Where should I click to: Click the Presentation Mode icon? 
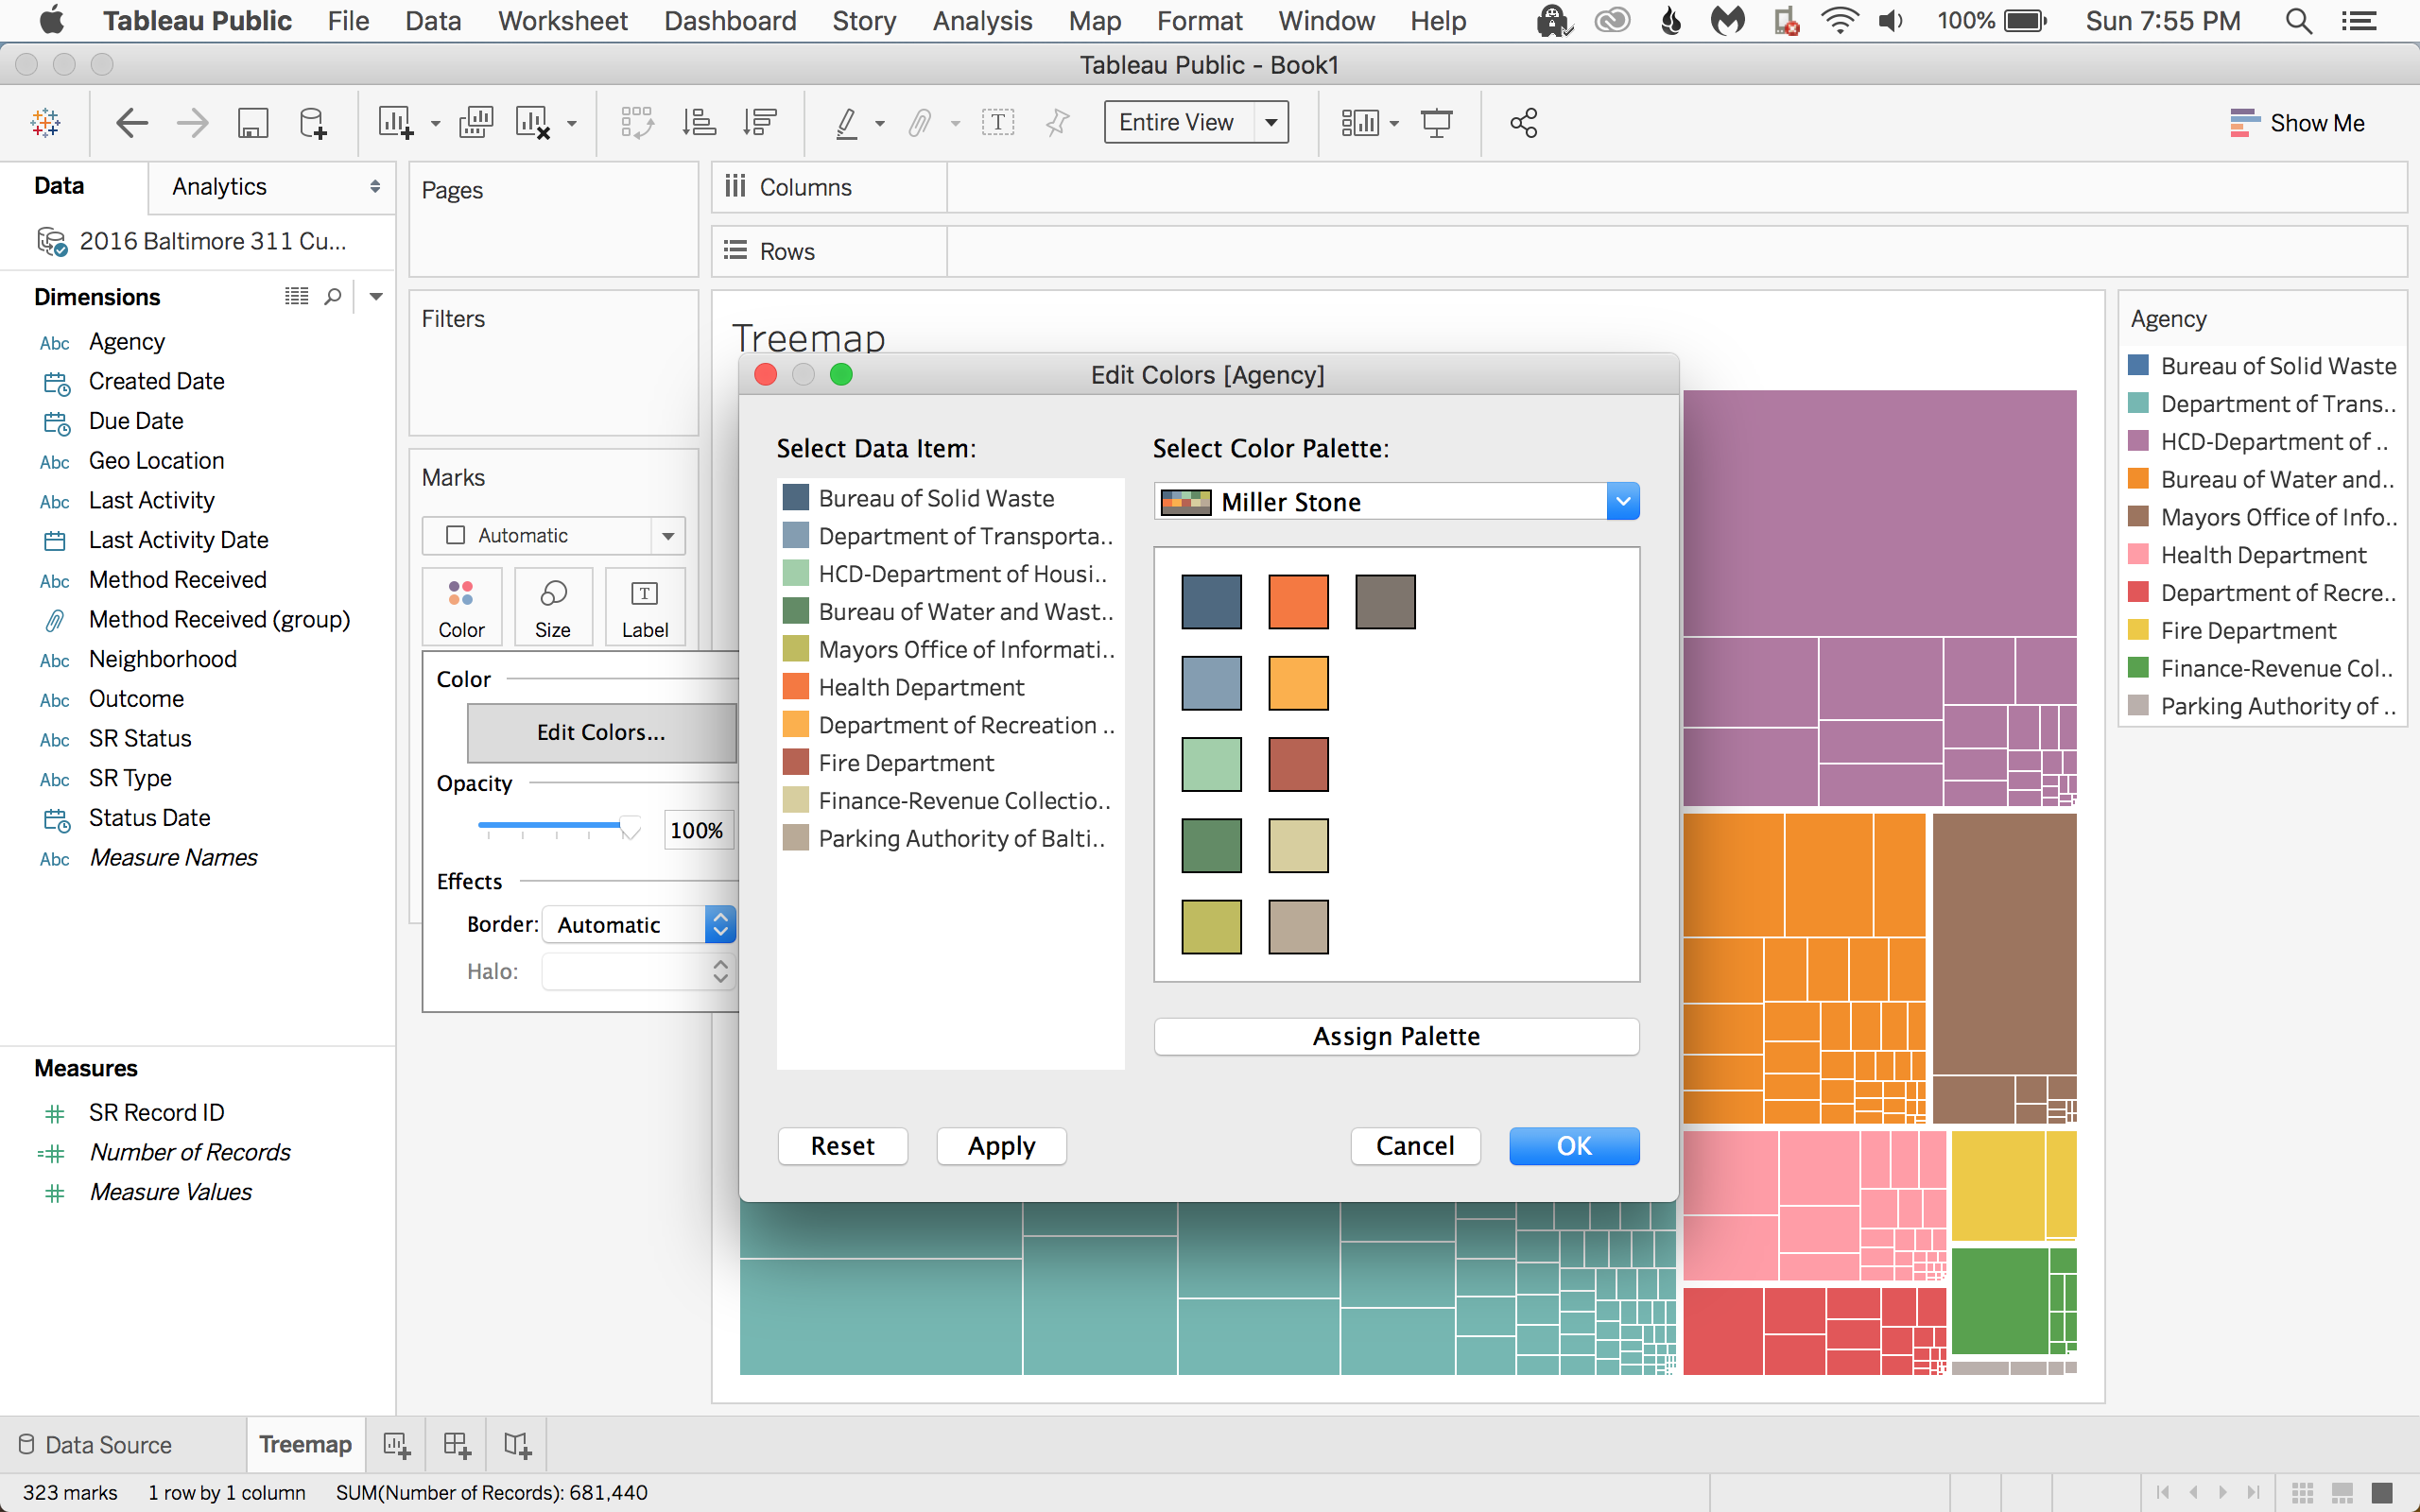(x=1436, y=123)
